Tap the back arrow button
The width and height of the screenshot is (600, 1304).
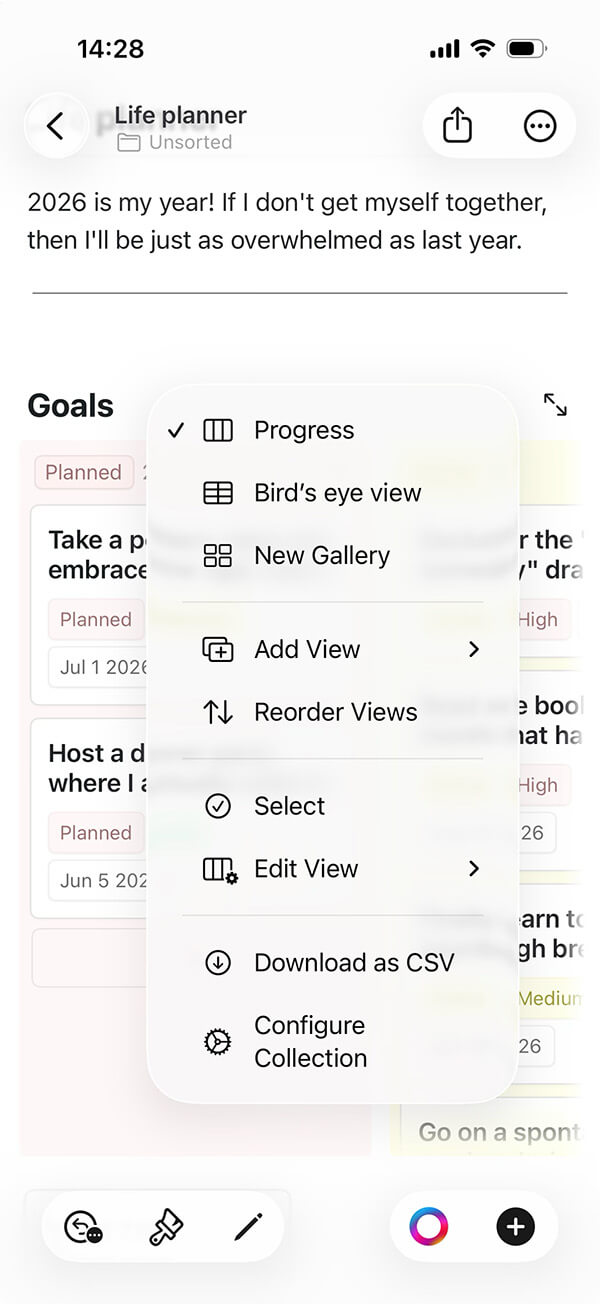pos(56,126)
